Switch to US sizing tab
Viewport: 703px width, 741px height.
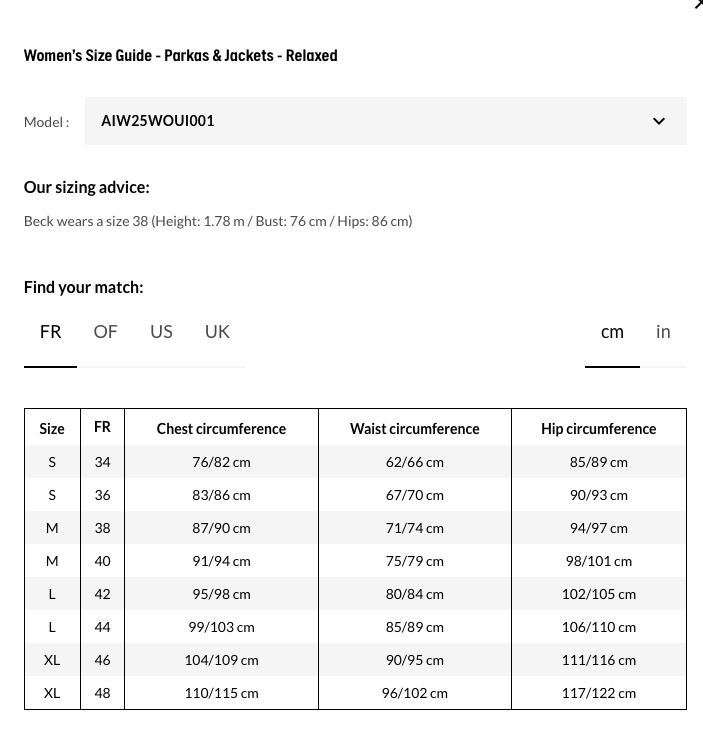click(161, 332)
